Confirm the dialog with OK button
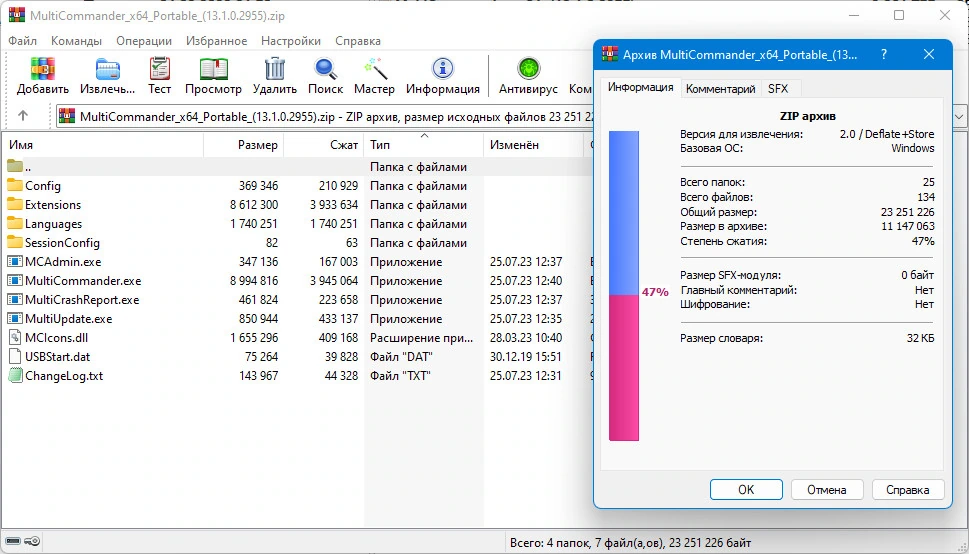 point(746,490)
